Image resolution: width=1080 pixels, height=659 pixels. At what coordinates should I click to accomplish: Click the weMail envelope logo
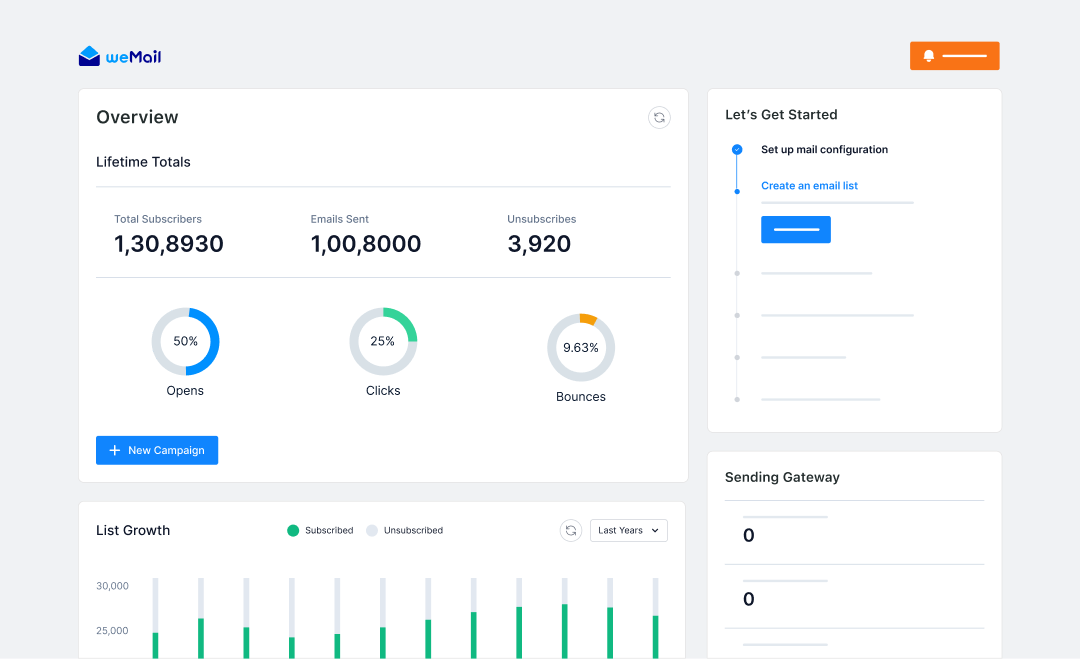(90, 57)
